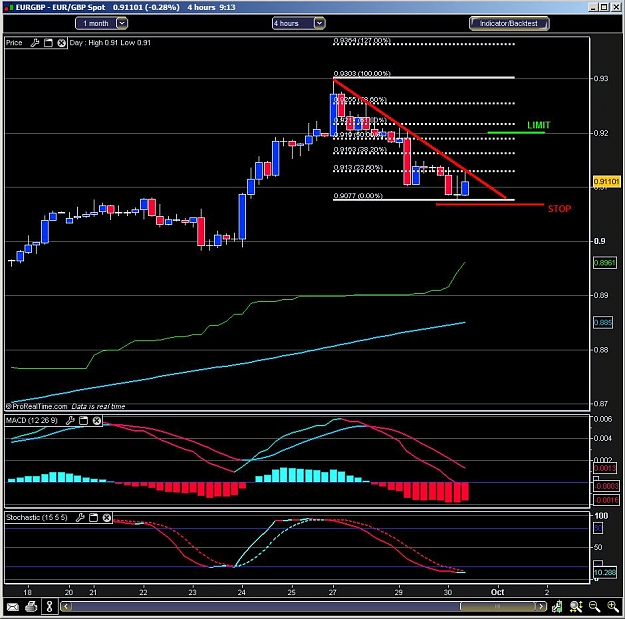Click Fibonacci label 0.9077 (0.00%)
Image resolution: width=625 pixels, height=619 pixels.
tap(358, 196)
